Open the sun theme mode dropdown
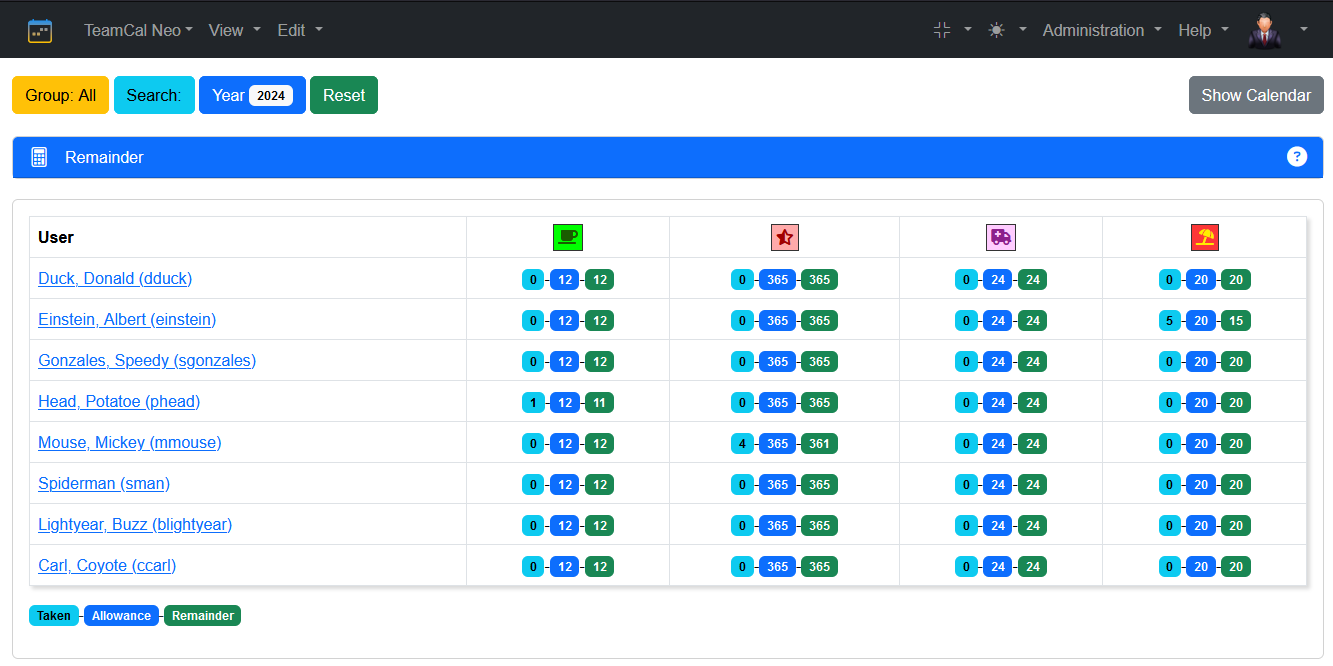 point(1007,30)
